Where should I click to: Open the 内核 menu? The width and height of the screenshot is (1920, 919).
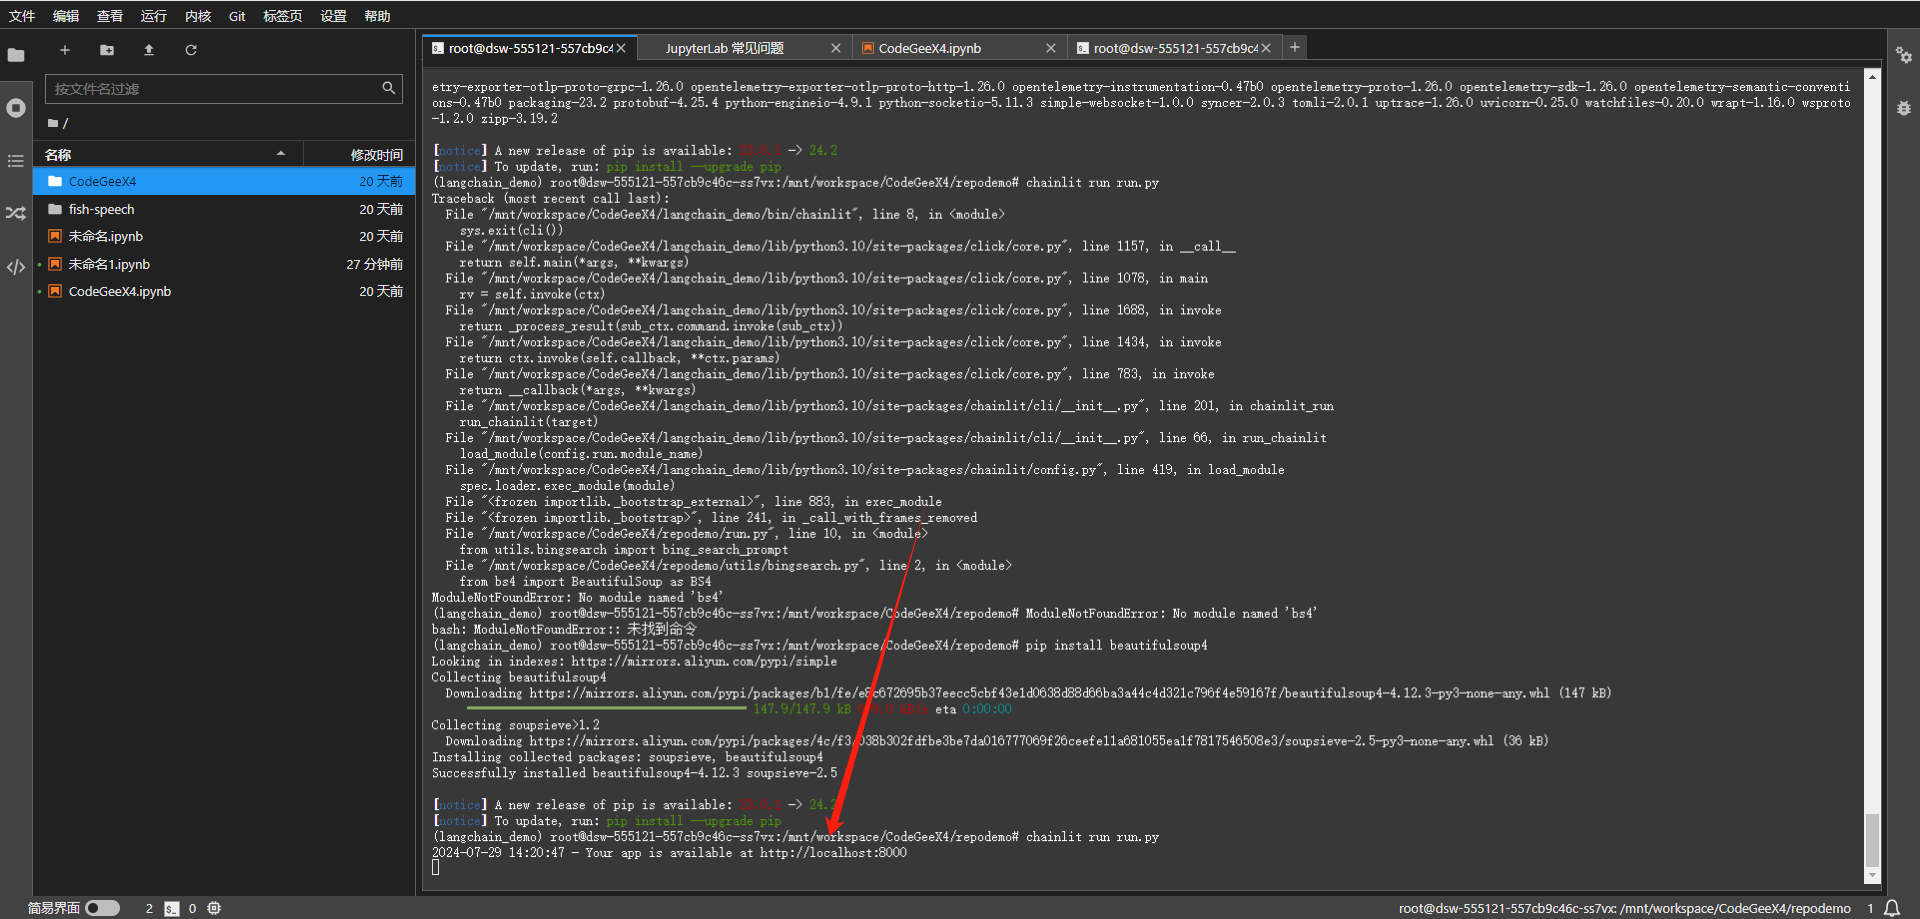[x=198, y=16]
